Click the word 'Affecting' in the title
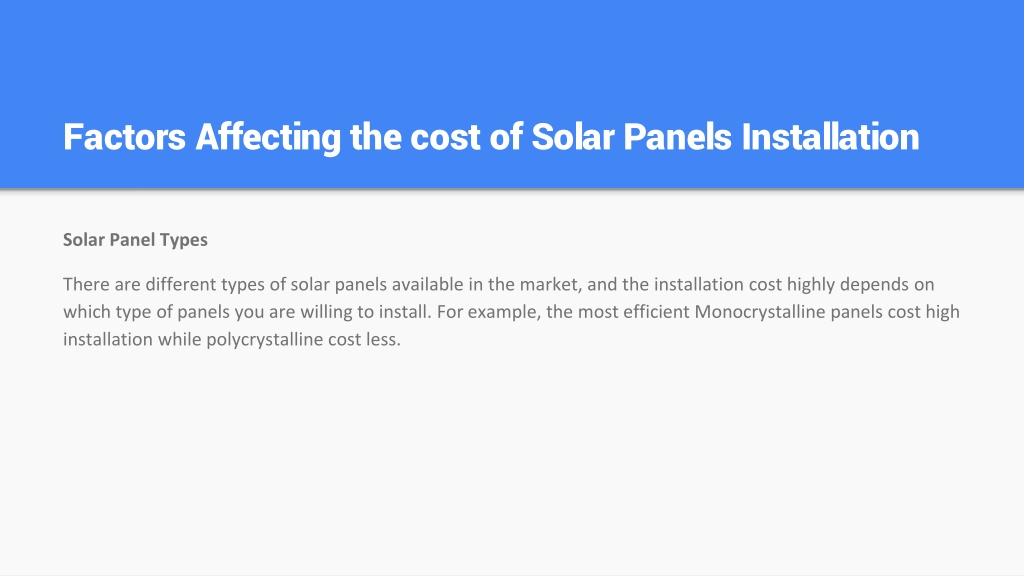1024x576 pixels. coord(268,137)
